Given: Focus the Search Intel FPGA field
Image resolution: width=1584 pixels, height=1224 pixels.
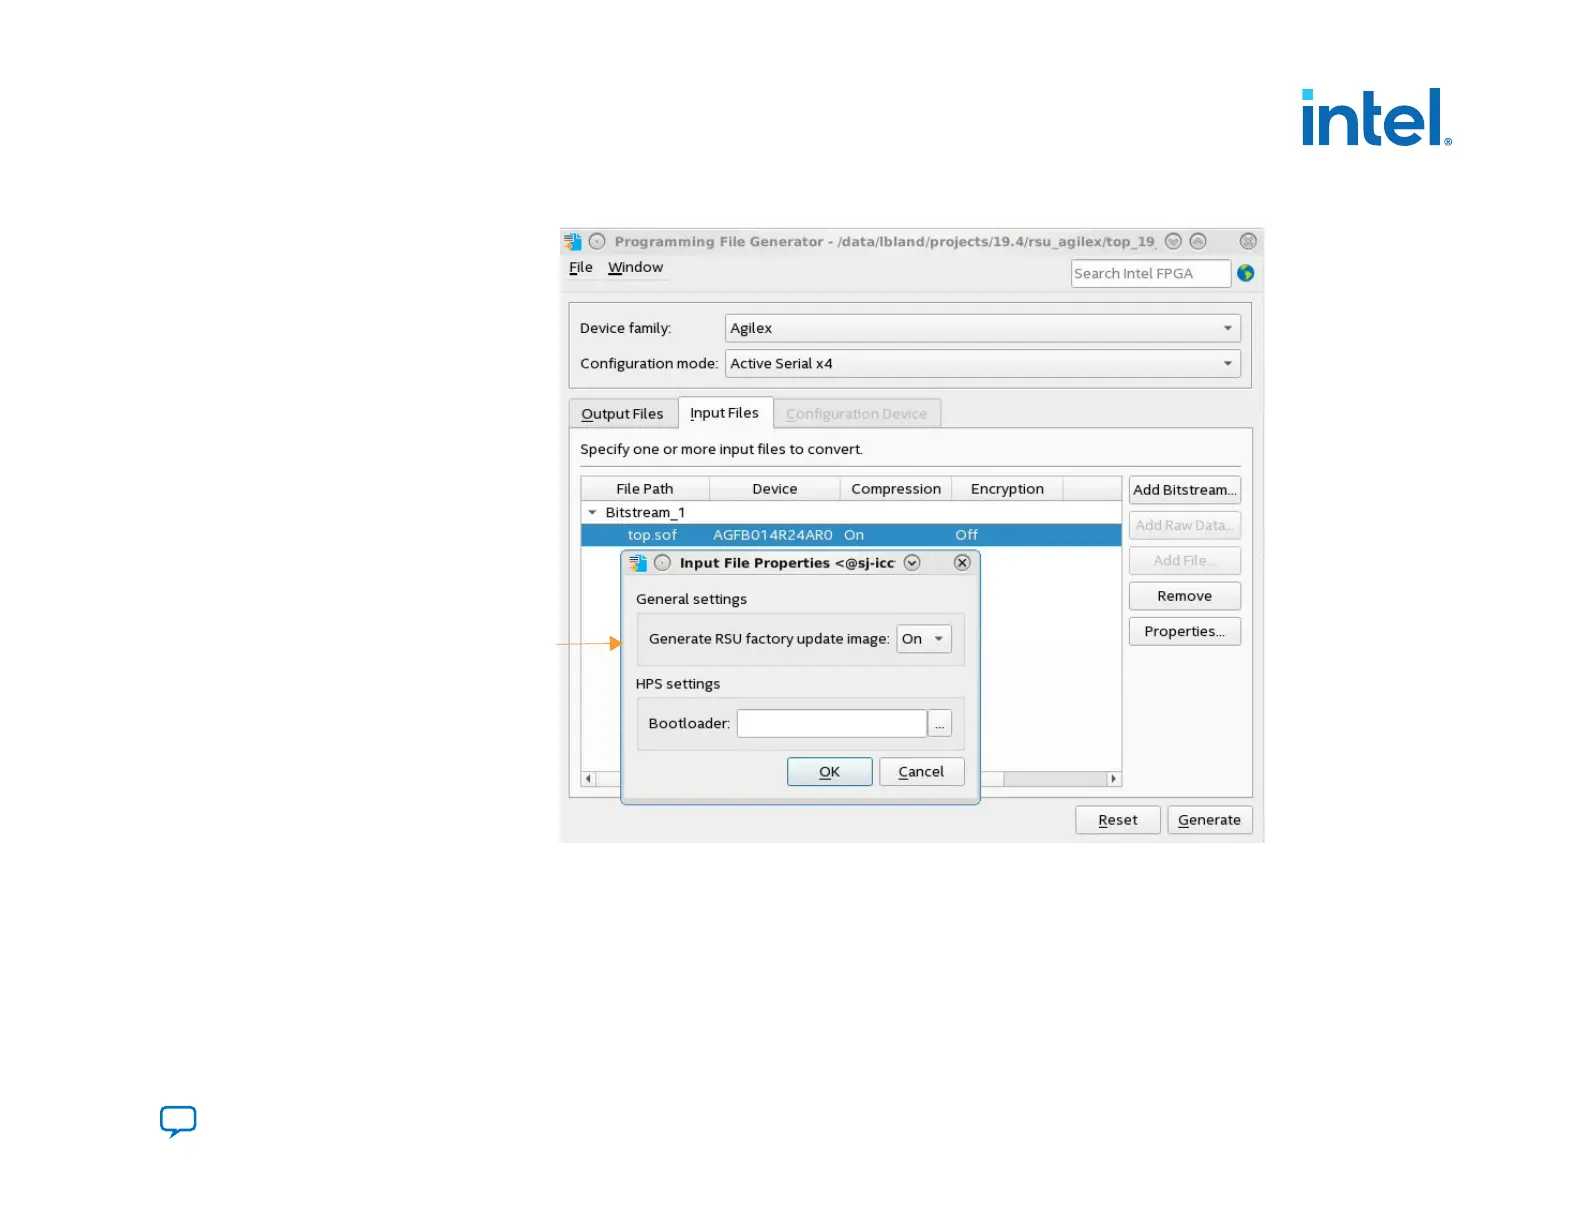Looking at the screenshot, I should (x=1151, y=273).
